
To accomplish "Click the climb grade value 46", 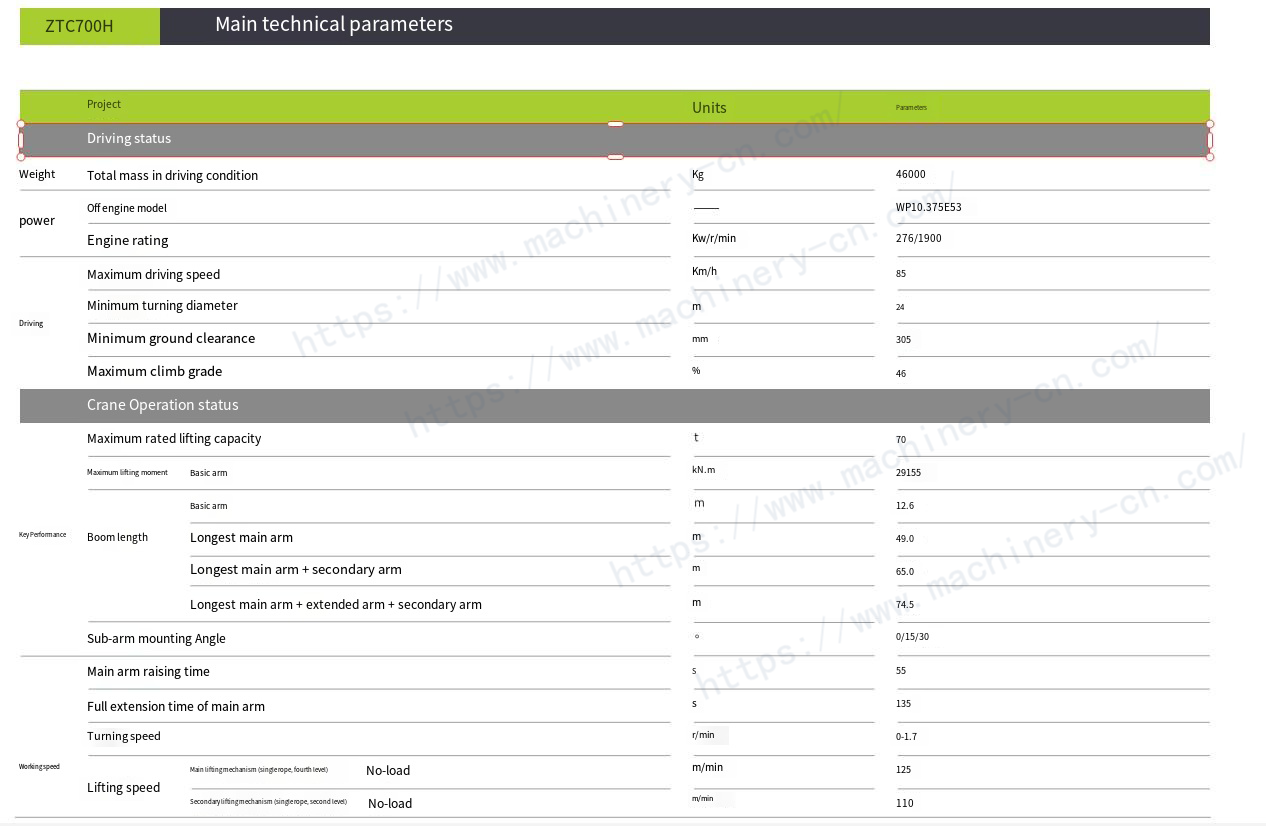I will point(901,373).
